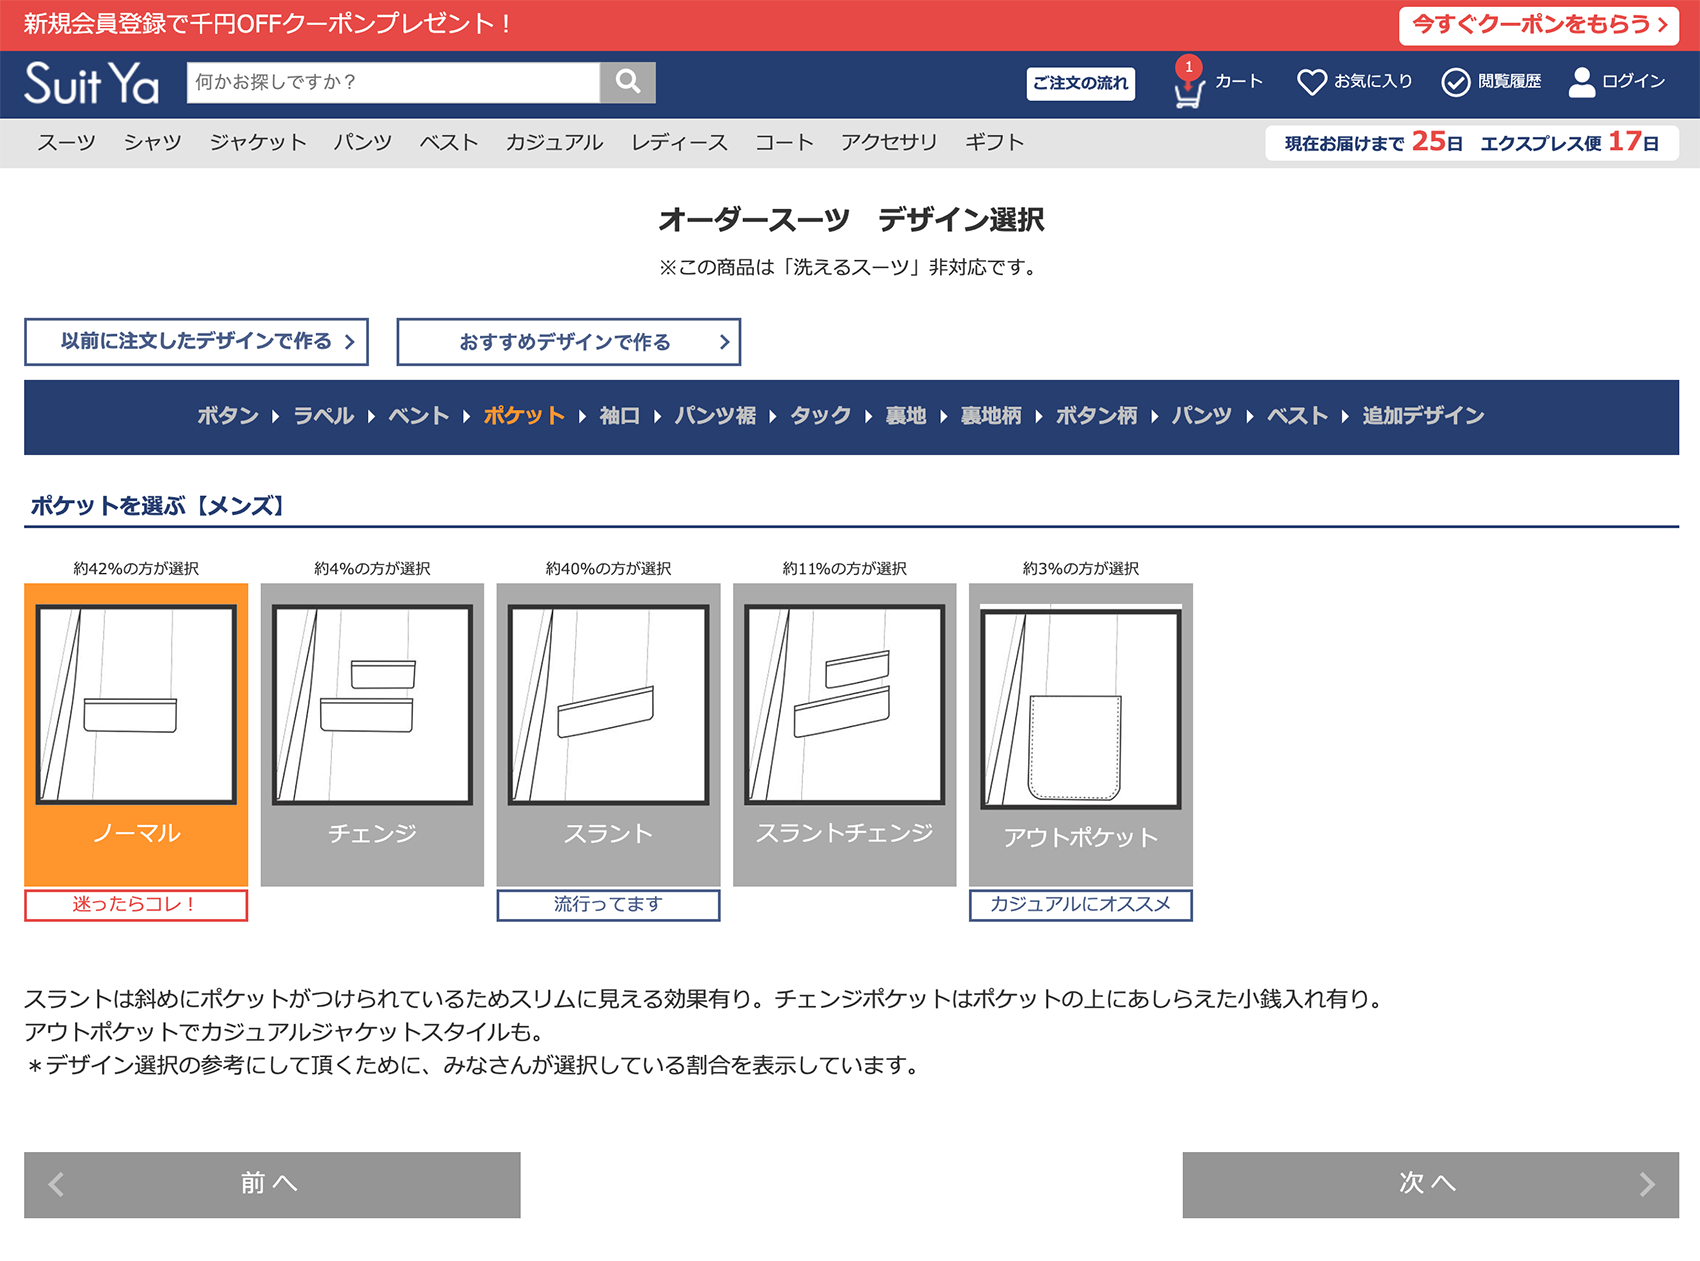The width and height of the screenshot is (1700, 1261).
Task: Click the Suit Ya logo
Action: 92,84
